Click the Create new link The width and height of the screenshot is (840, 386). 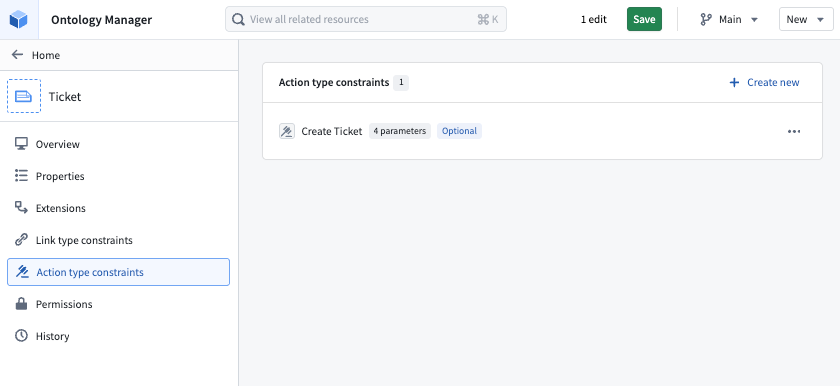coord(764,82)
